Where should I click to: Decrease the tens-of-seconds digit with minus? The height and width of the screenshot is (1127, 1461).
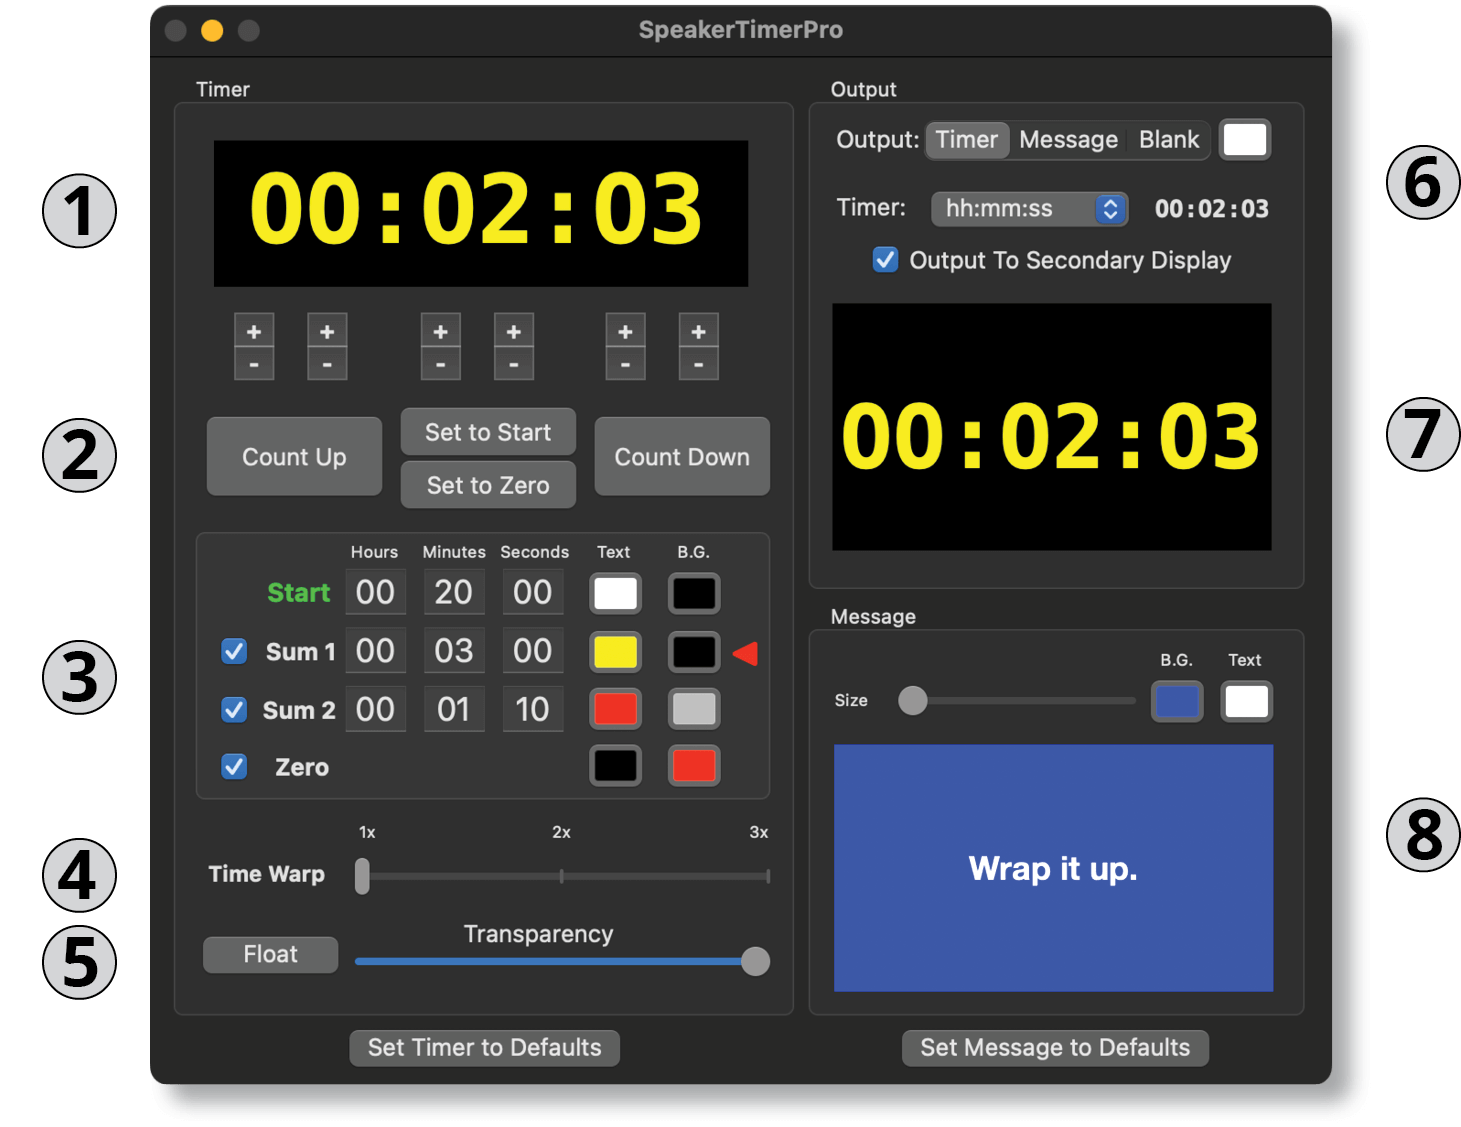pos(625,364)
